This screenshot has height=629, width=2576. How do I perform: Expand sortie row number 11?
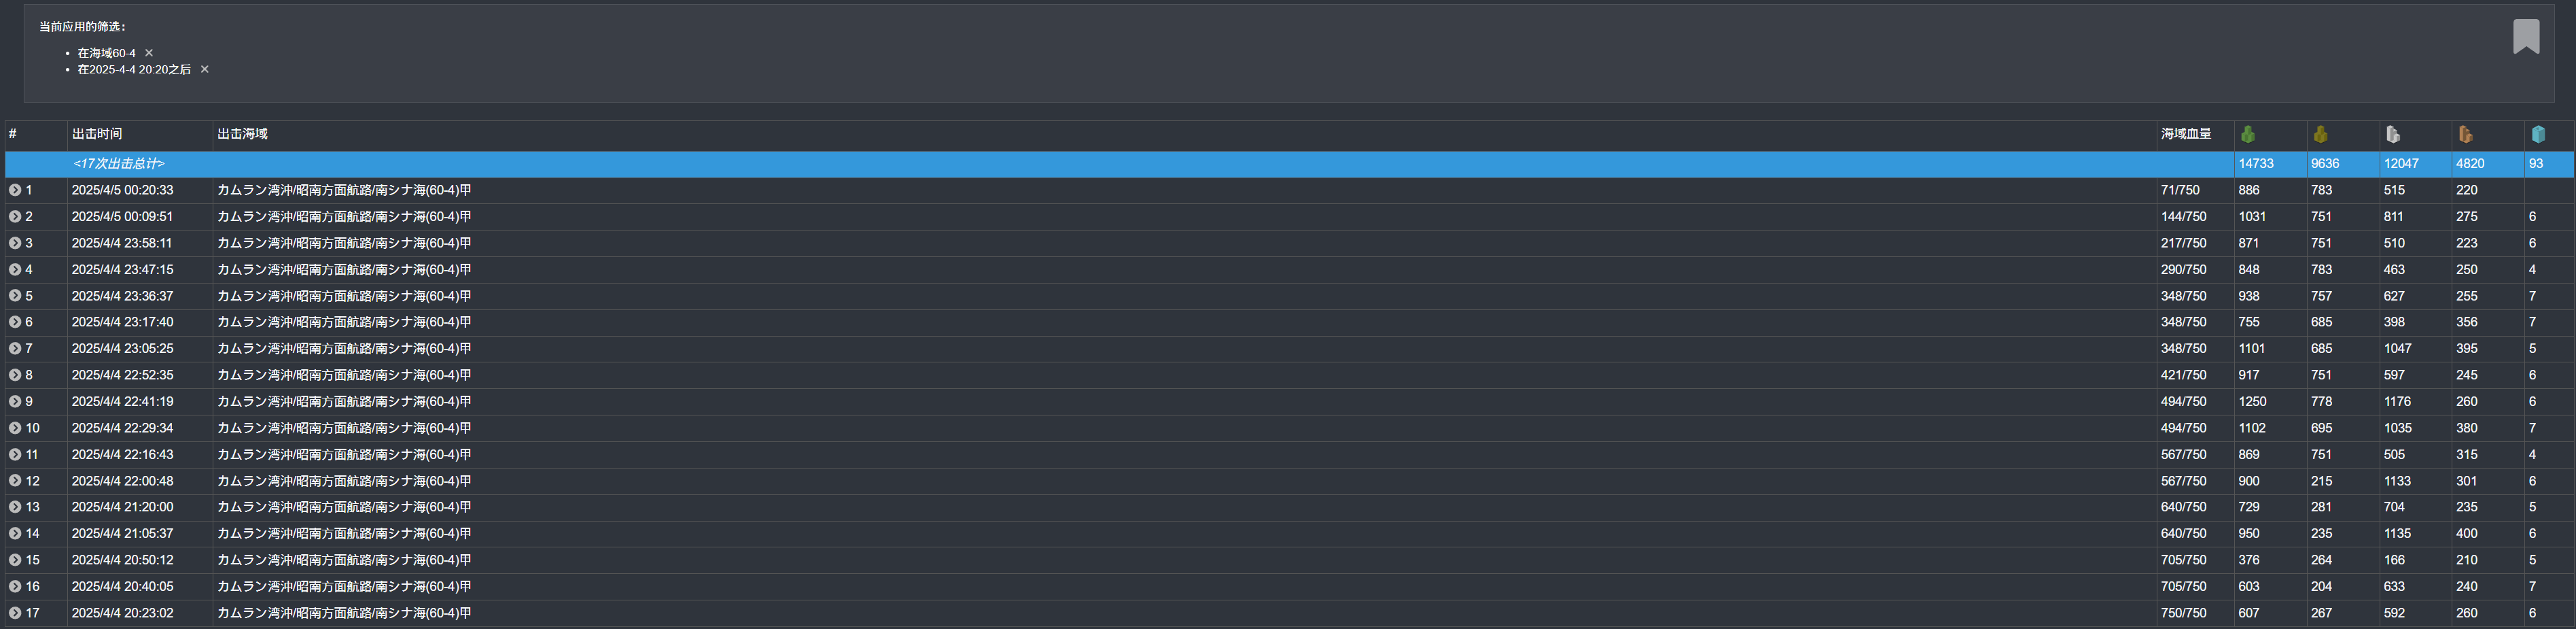[15, 455]
